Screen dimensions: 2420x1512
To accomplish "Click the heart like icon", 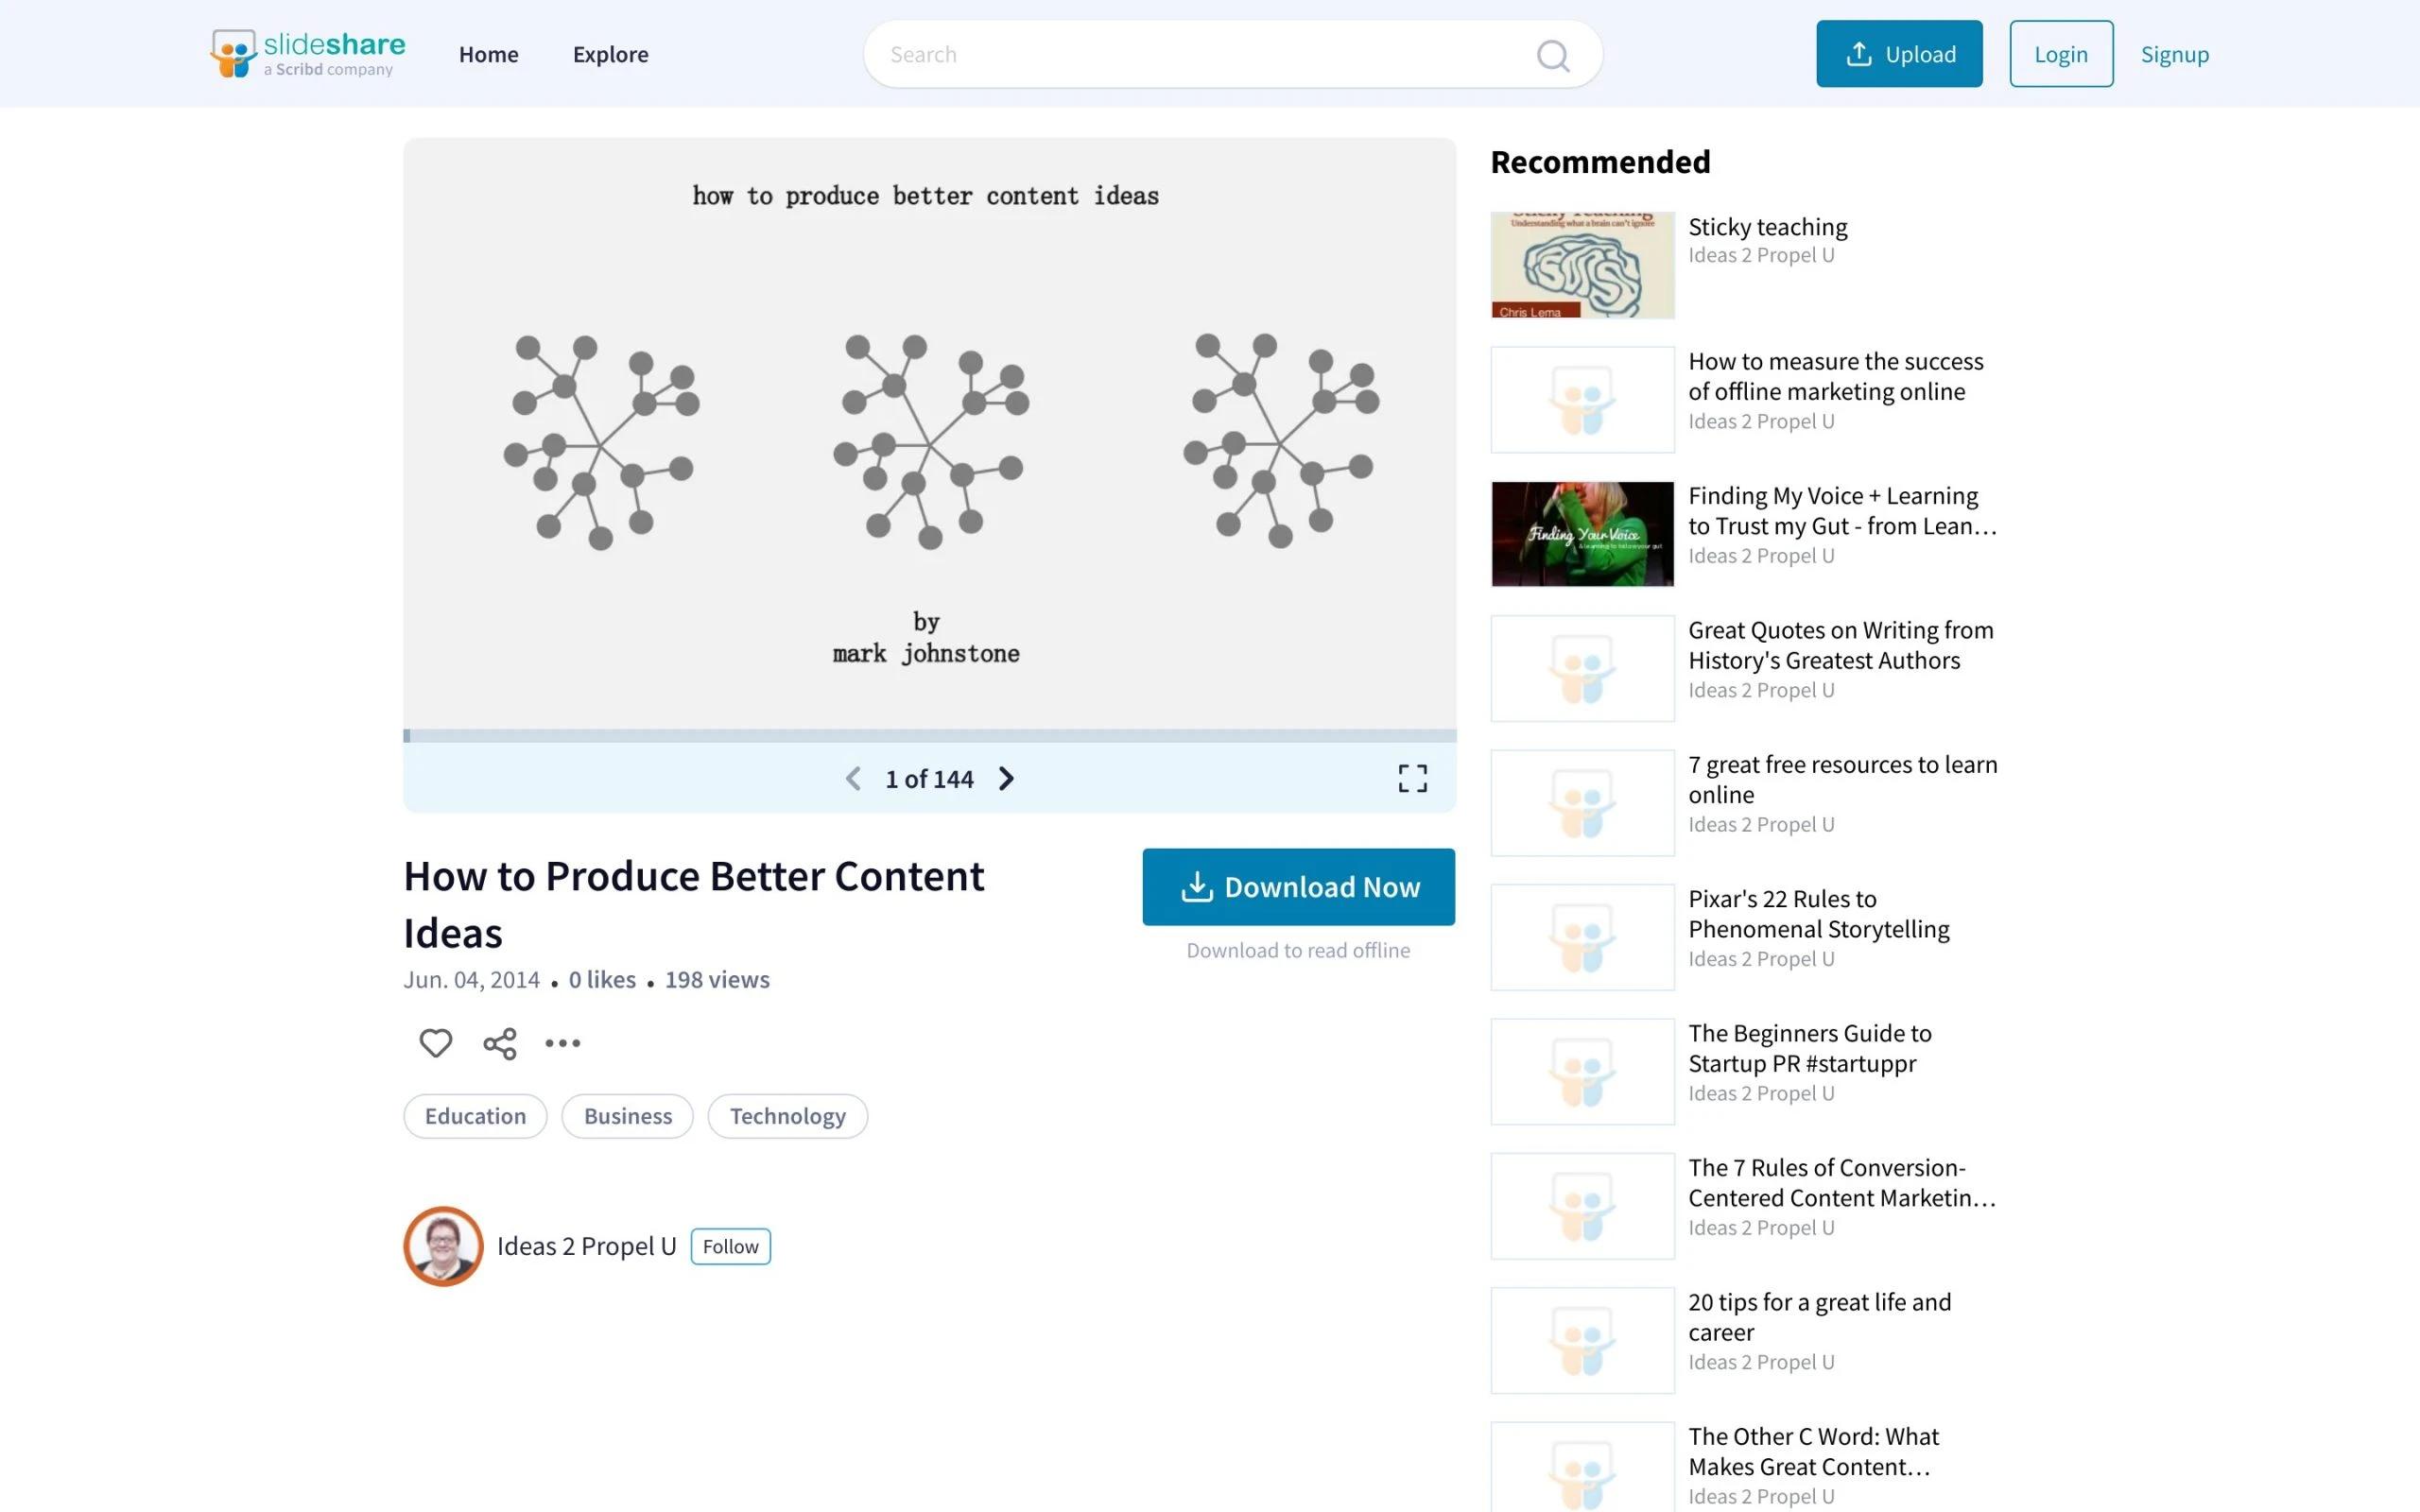I will [x=435, y=1043].
